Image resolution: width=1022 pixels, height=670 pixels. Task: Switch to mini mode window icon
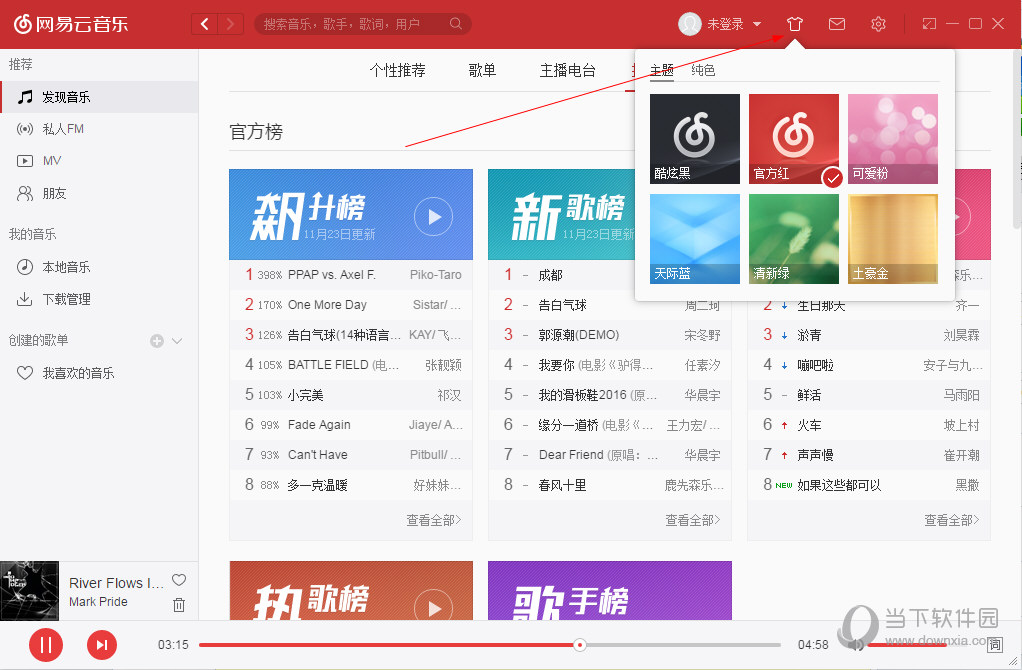[x=929, y=24]
